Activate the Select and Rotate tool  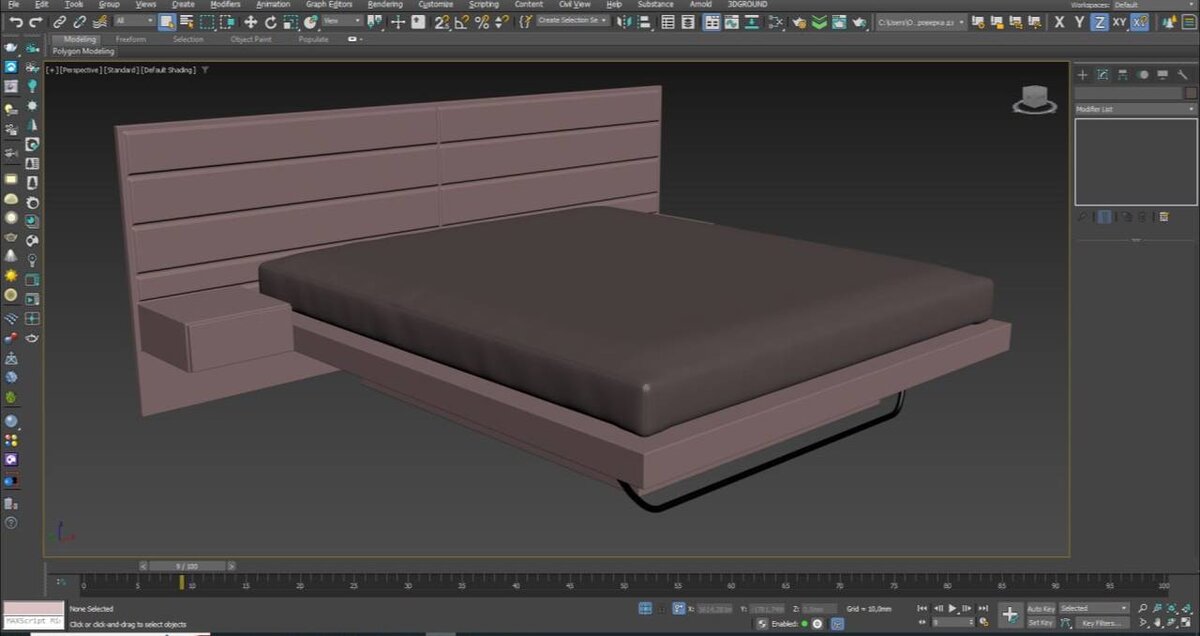[x=271, y=21]
